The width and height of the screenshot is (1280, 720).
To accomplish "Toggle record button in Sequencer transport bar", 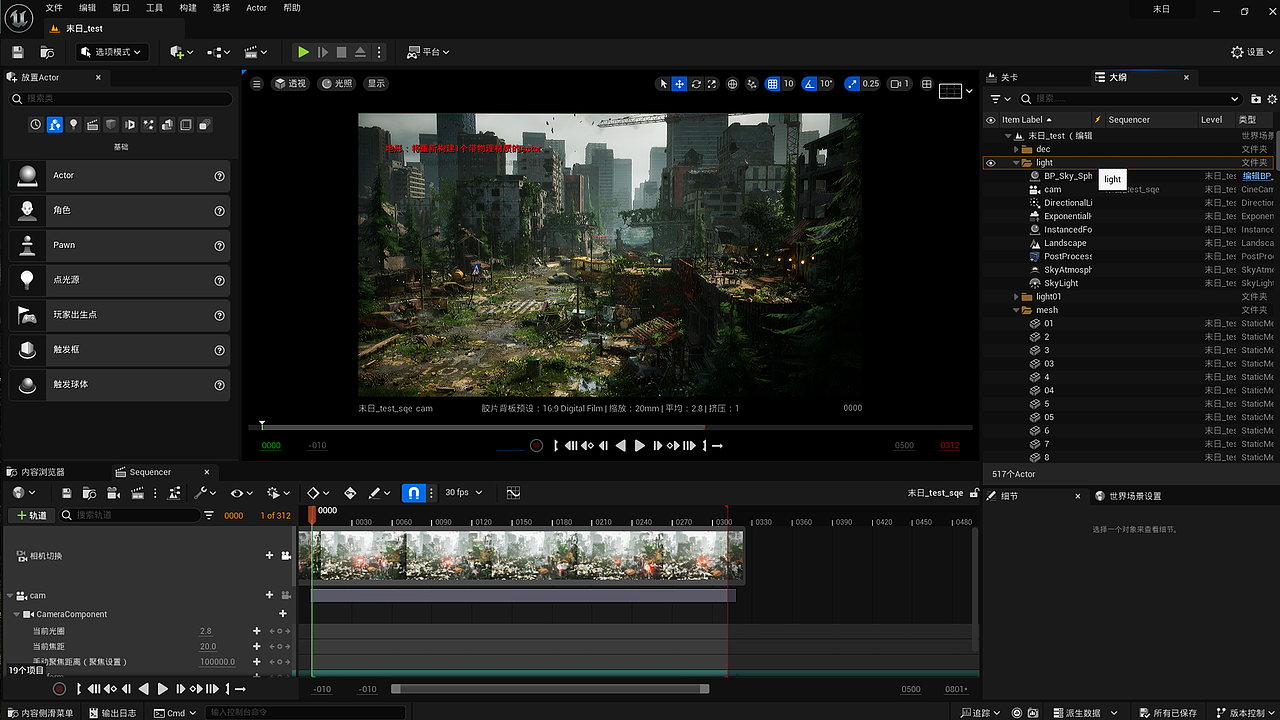I will coord(59,689).
